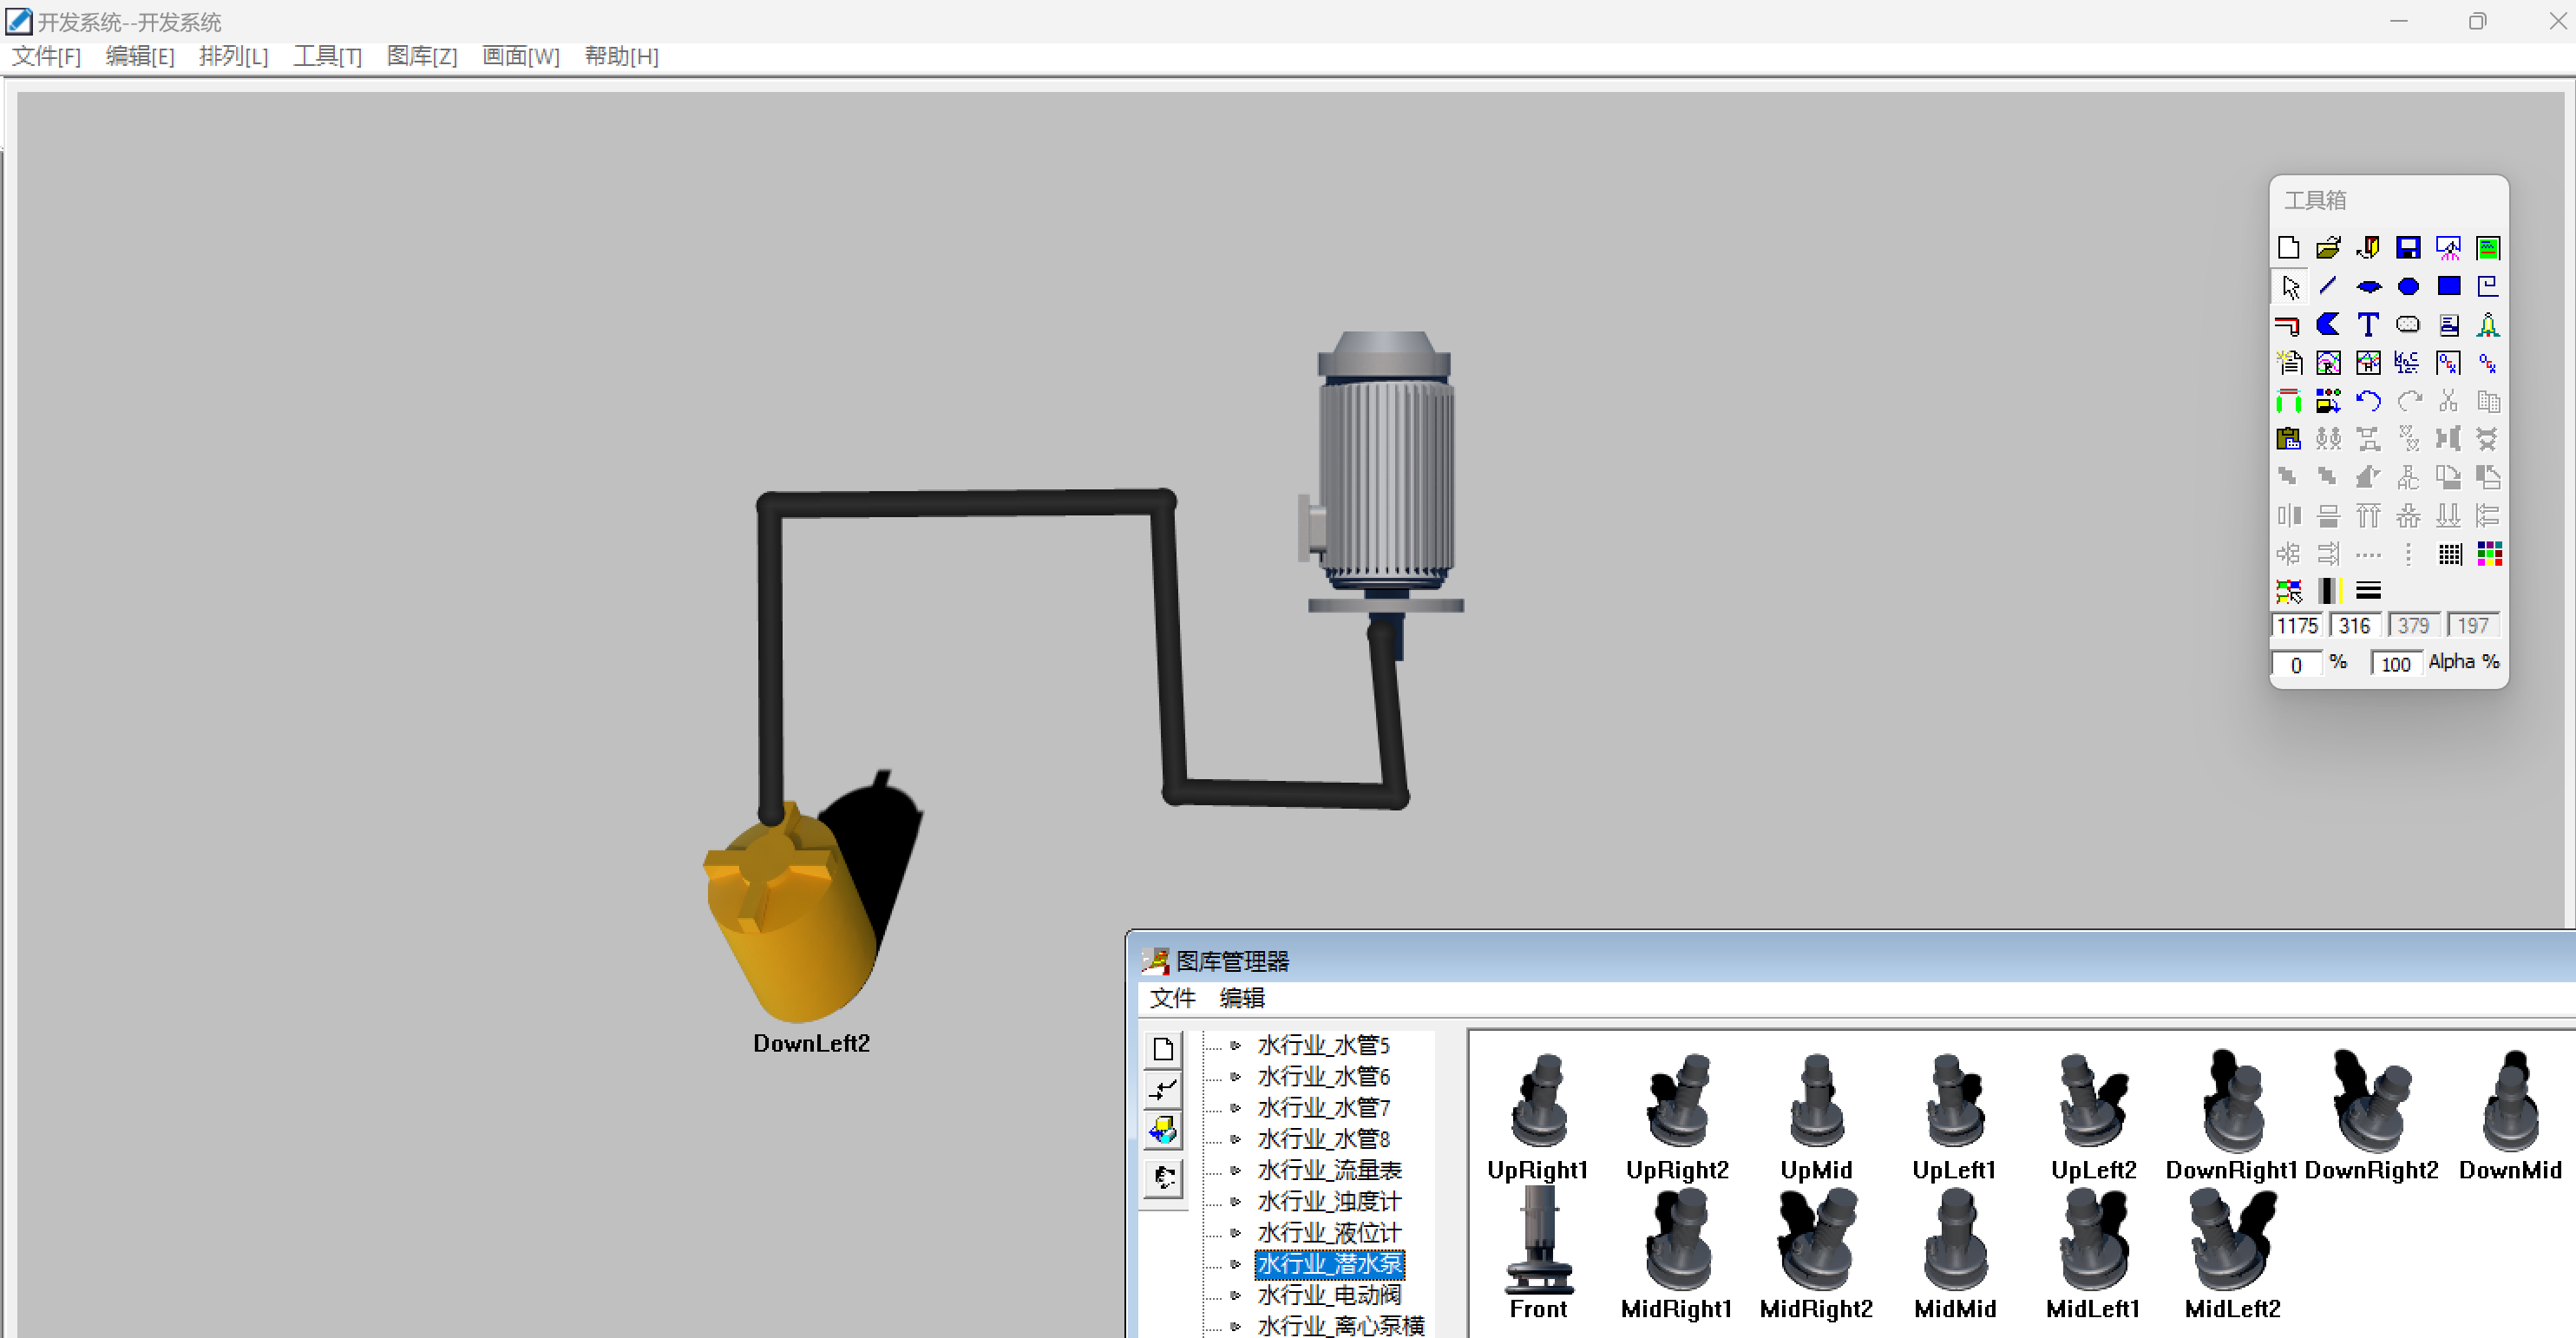This screenshot has height=1338, width=2576.
Task: Select the MidLeft2 pump thumbnail
Action: click(x=2232, y=1241)
